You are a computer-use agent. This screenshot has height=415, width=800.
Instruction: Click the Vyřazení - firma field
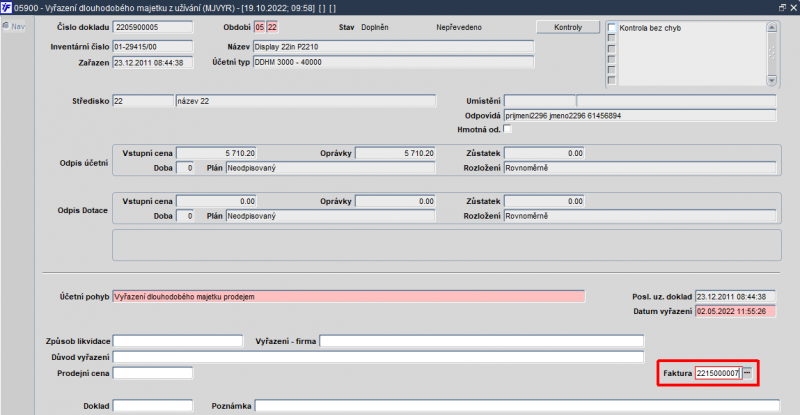tap(482, 341)
